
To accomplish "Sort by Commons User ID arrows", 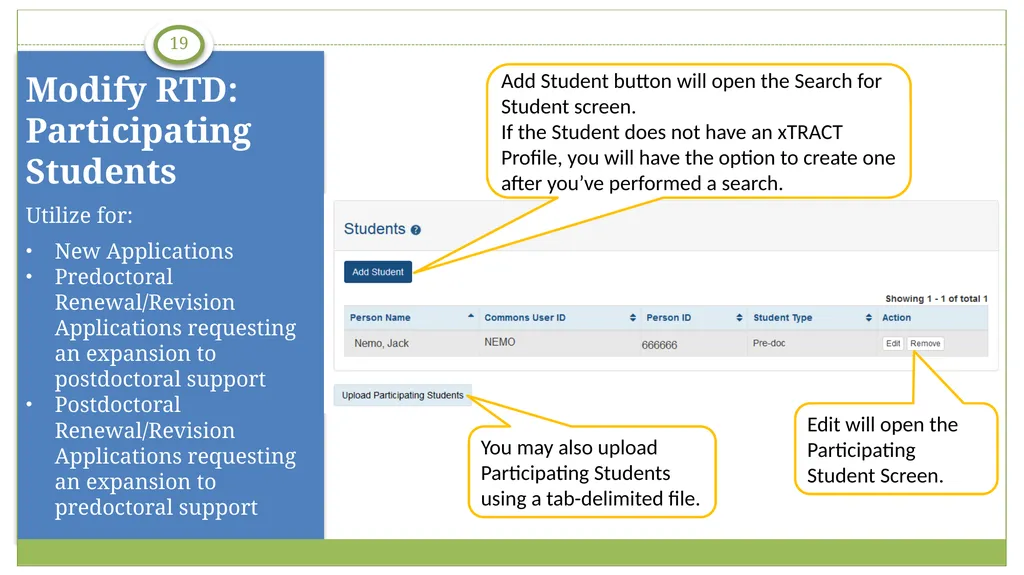I will (x=632, y=318).
